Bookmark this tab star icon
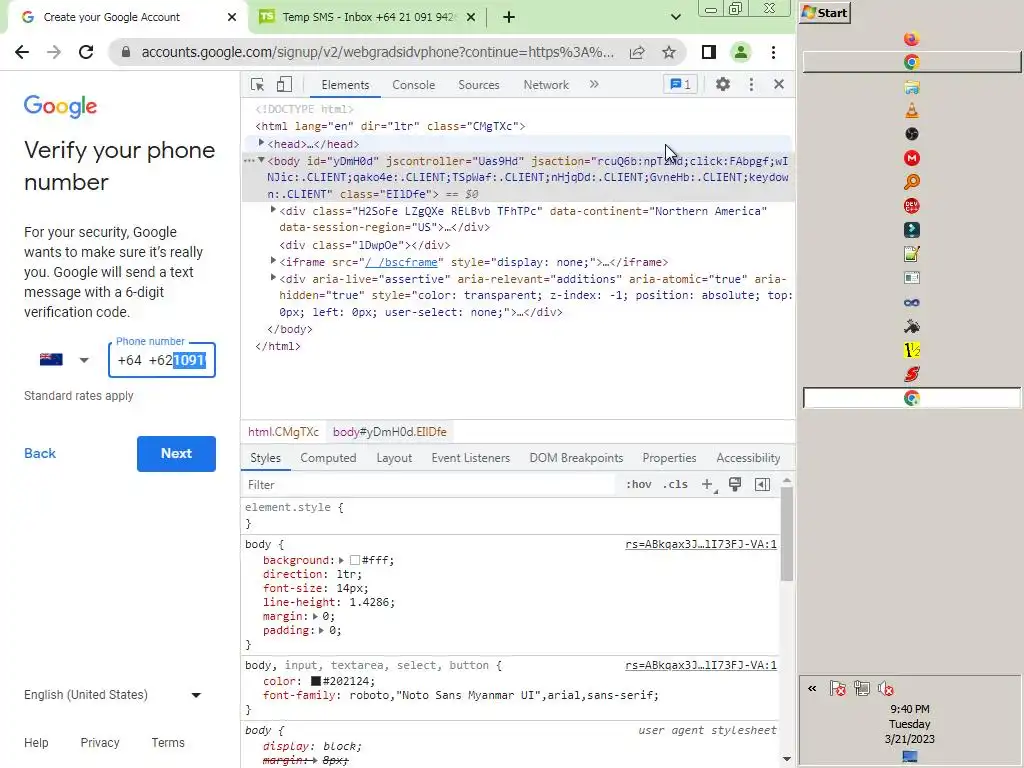1024x768 pixels. 669,52
